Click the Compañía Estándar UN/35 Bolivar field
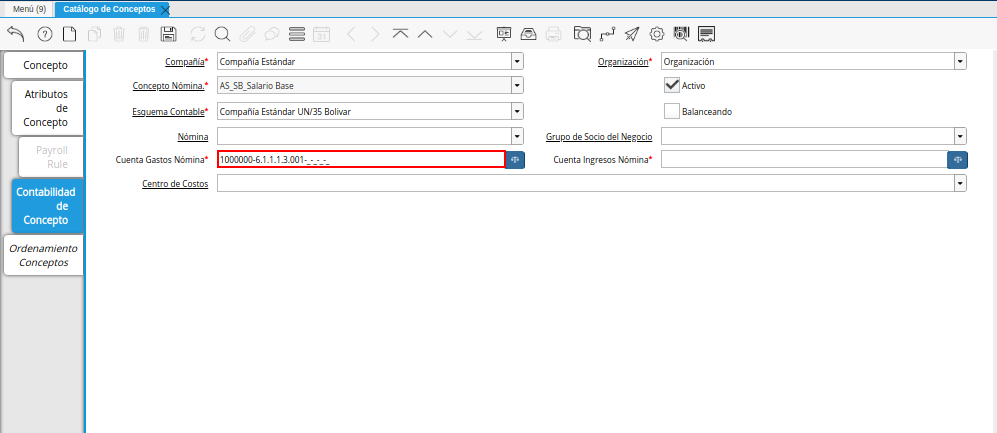This screenshot has height=433, width=997. [x=364, y=111]
